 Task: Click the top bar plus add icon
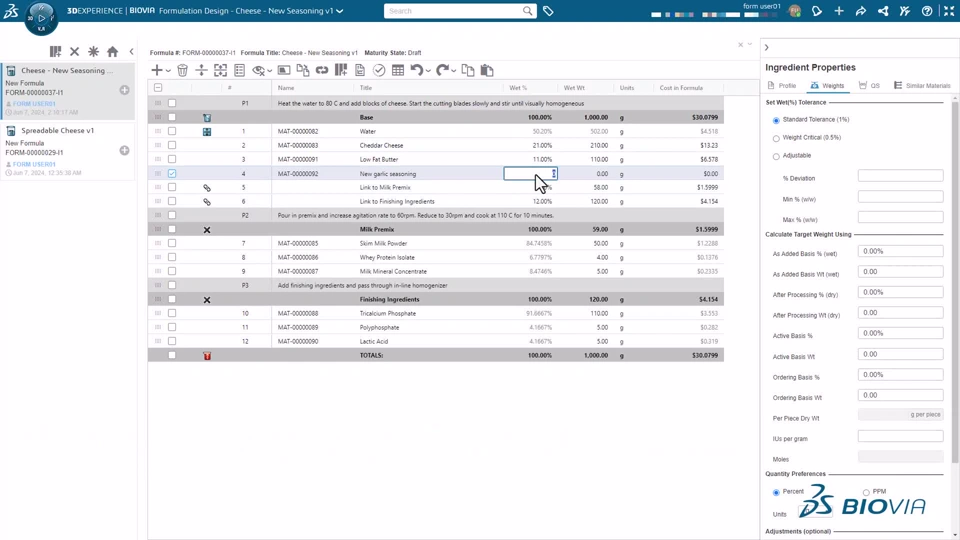tap(839, 11)
